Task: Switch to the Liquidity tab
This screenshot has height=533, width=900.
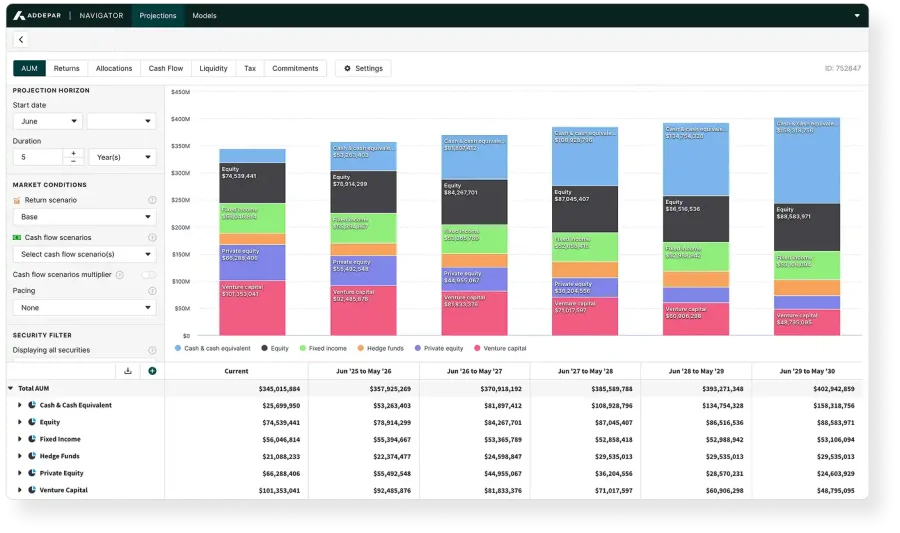Action: pos(213,68)
